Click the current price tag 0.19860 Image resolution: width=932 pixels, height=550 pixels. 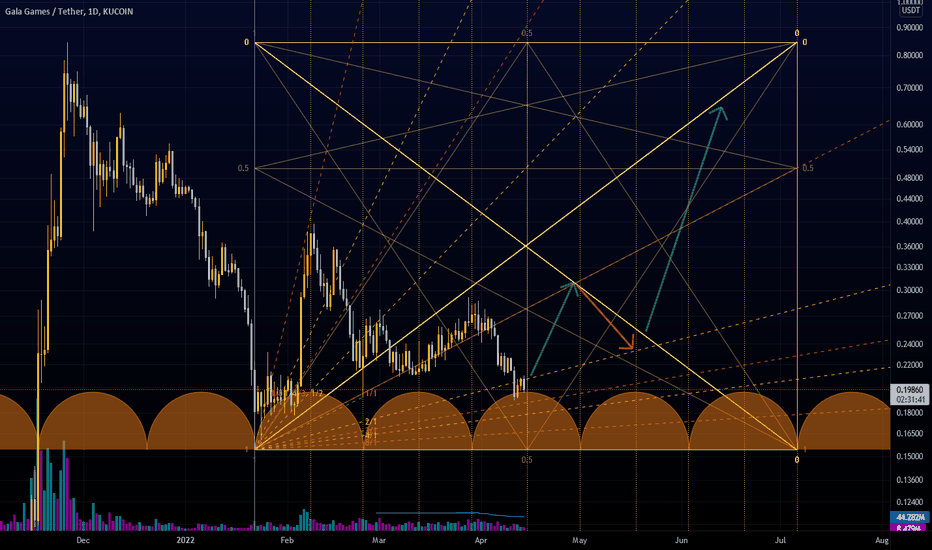click(909, 390)
